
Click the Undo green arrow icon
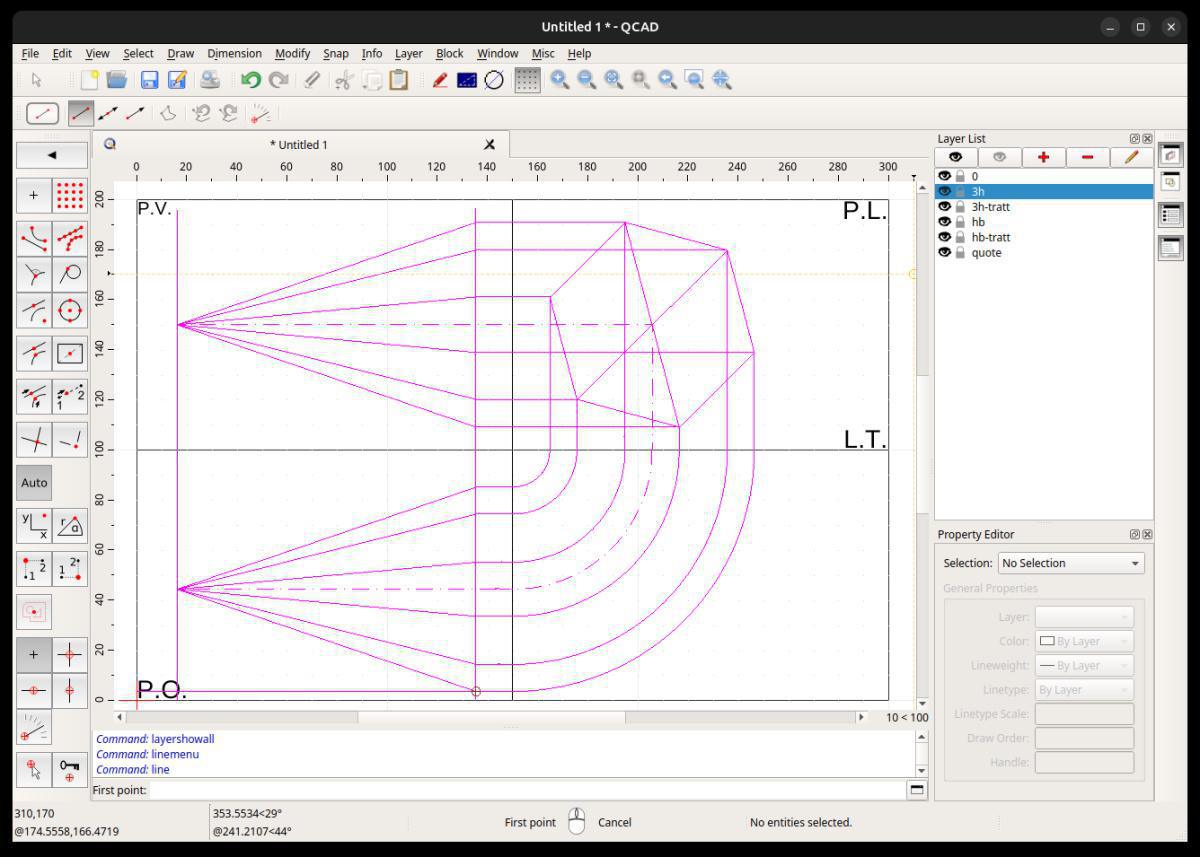click(250, 80)
